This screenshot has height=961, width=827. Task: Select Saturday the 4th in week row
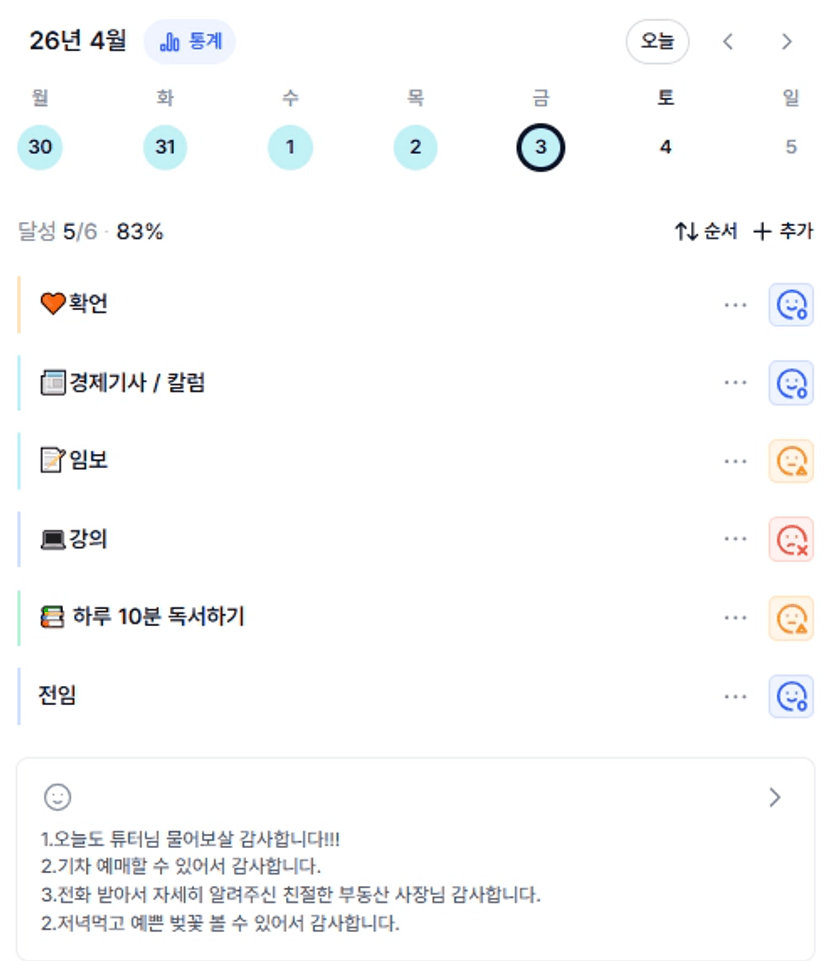pyautogui.click(x=665, y=148)
